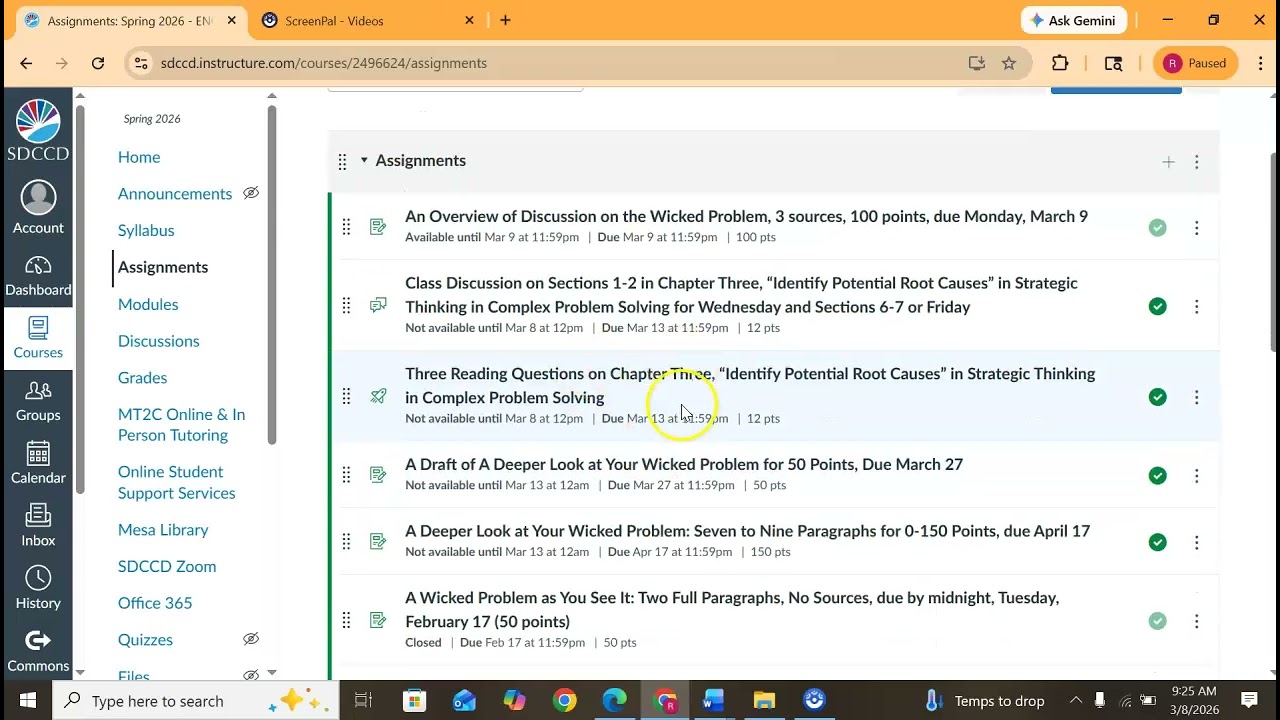The width and height of the screenshot is (1280, 720).
Task: Open the History tray
Action: coord(38,589)
